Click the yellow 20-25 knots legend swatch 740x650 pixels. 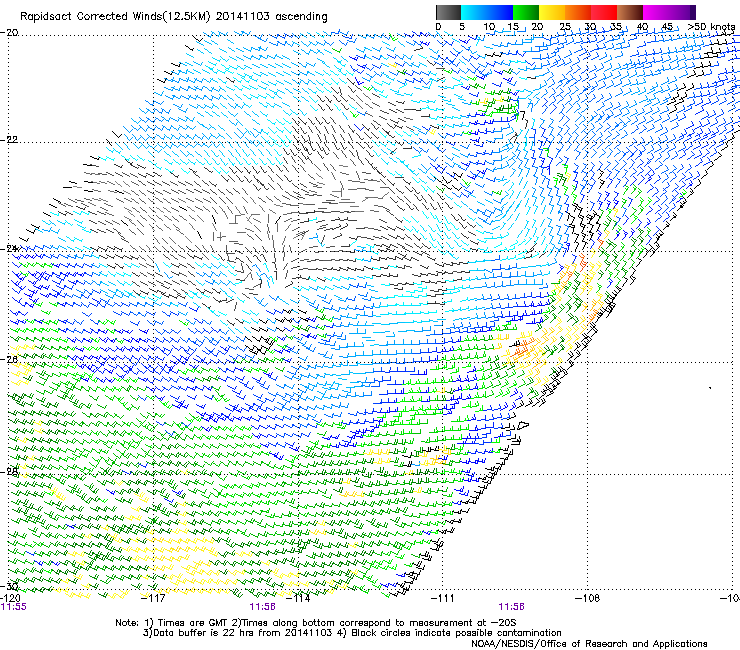pos(552,12)
